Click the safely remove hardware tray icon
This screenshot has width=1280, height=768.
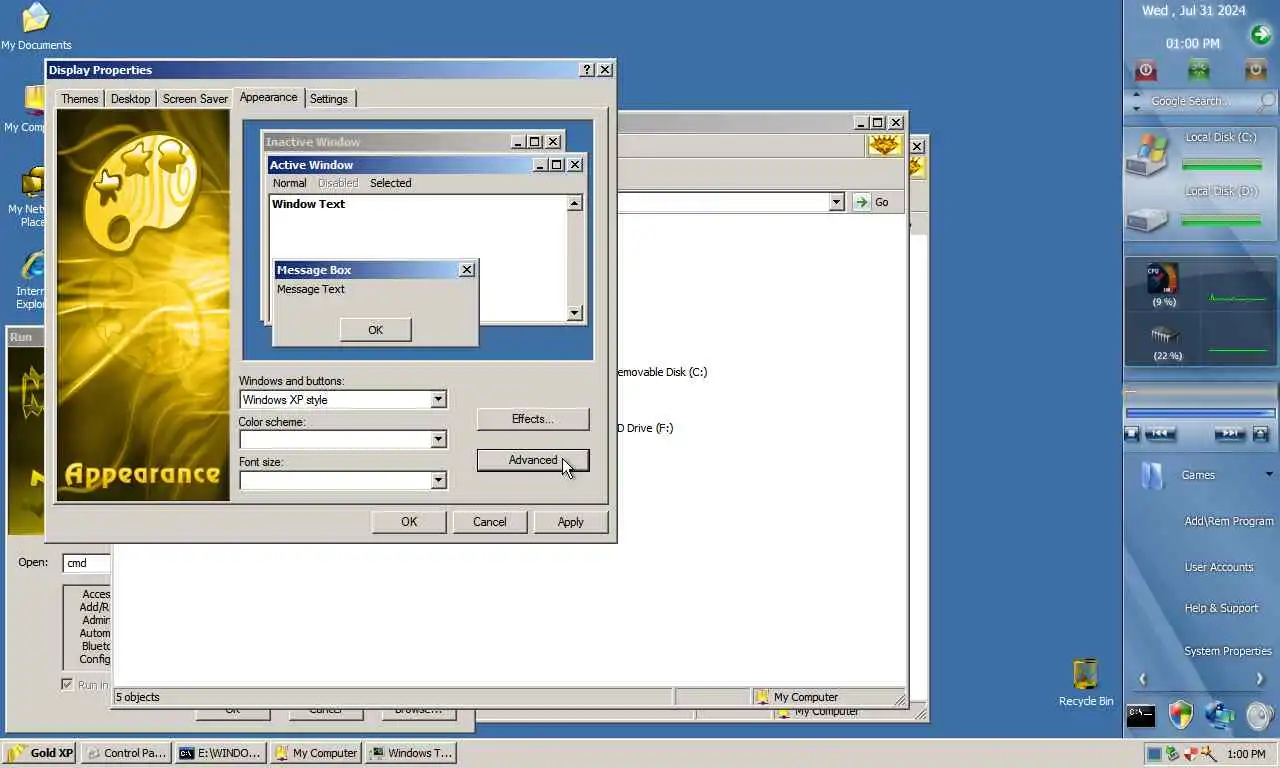1172,754
